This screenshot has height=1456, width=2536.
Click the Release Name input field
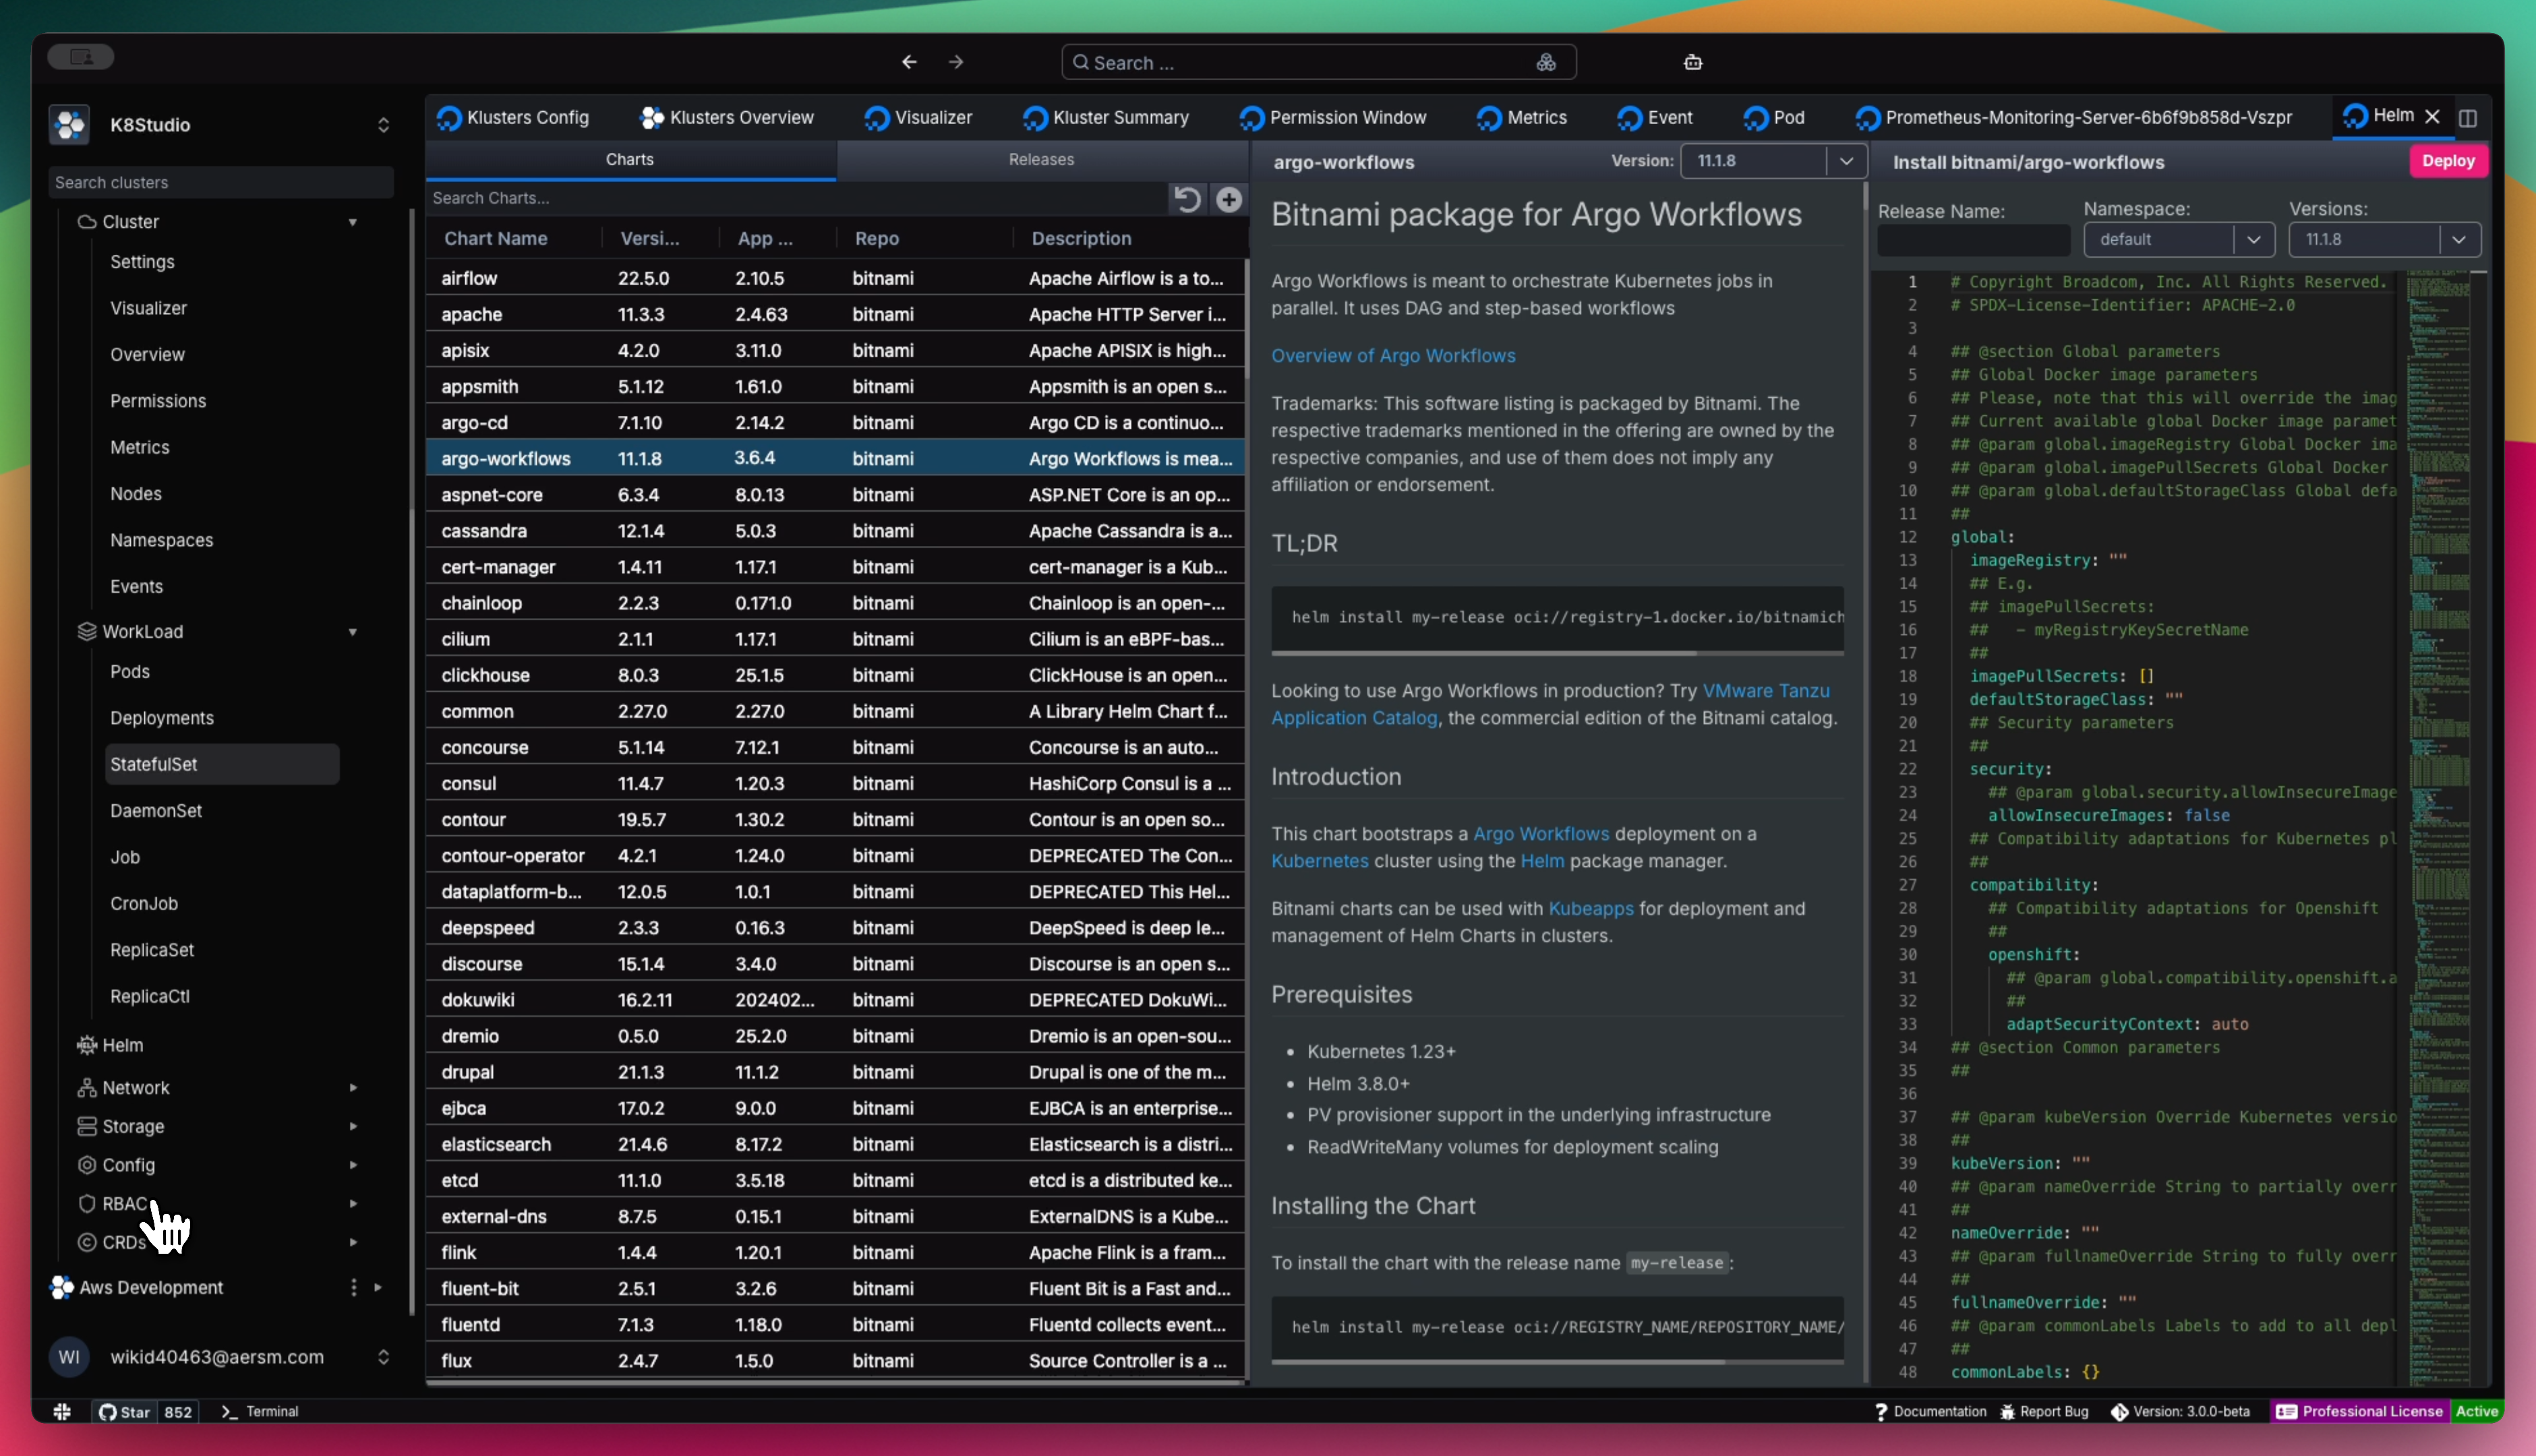(1973, 240)
